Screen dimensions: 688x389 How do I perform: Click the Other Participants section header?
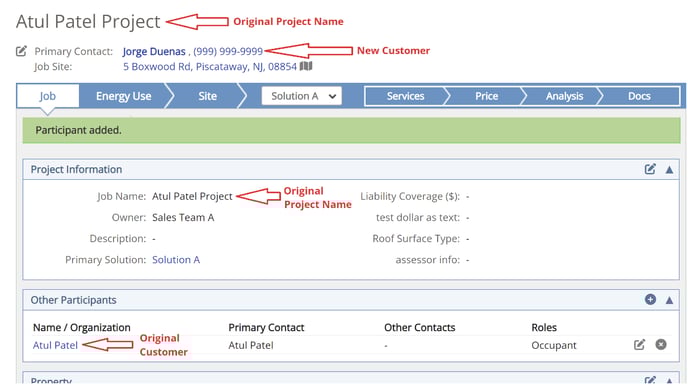[73, 300]
